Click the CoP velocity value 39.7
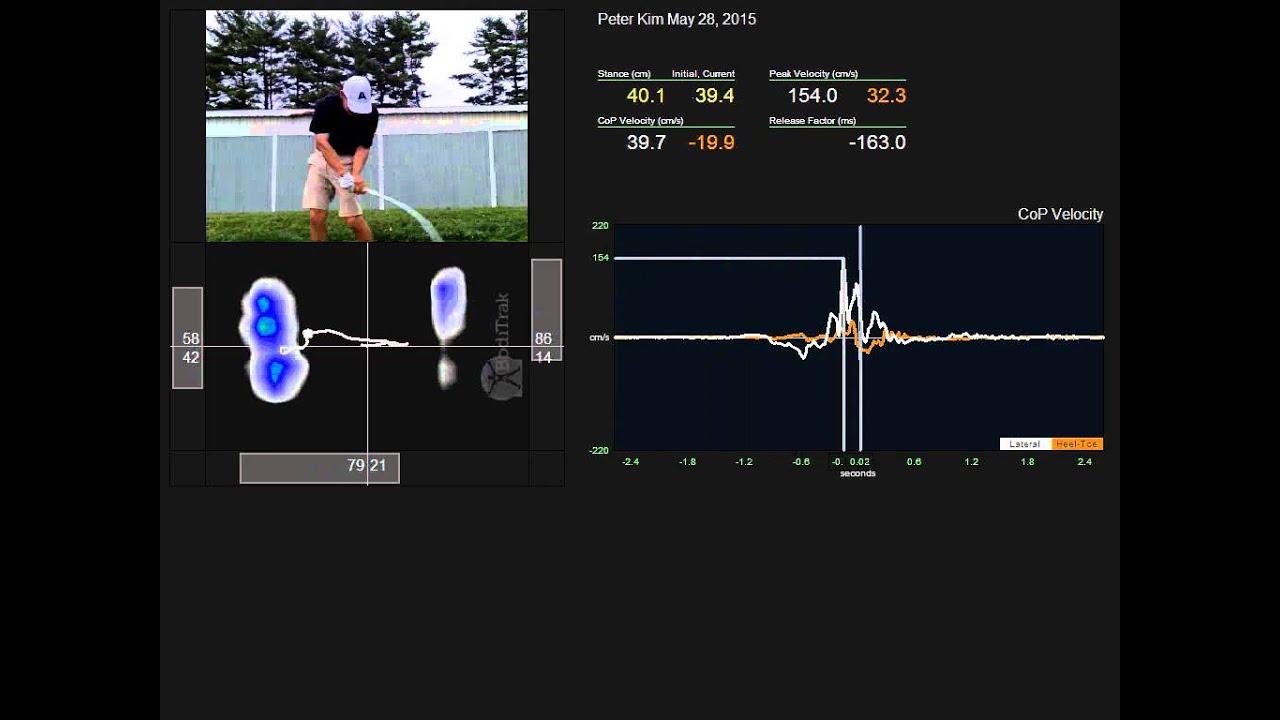Screen dimensions: 1280x720 tap(646, 143)
